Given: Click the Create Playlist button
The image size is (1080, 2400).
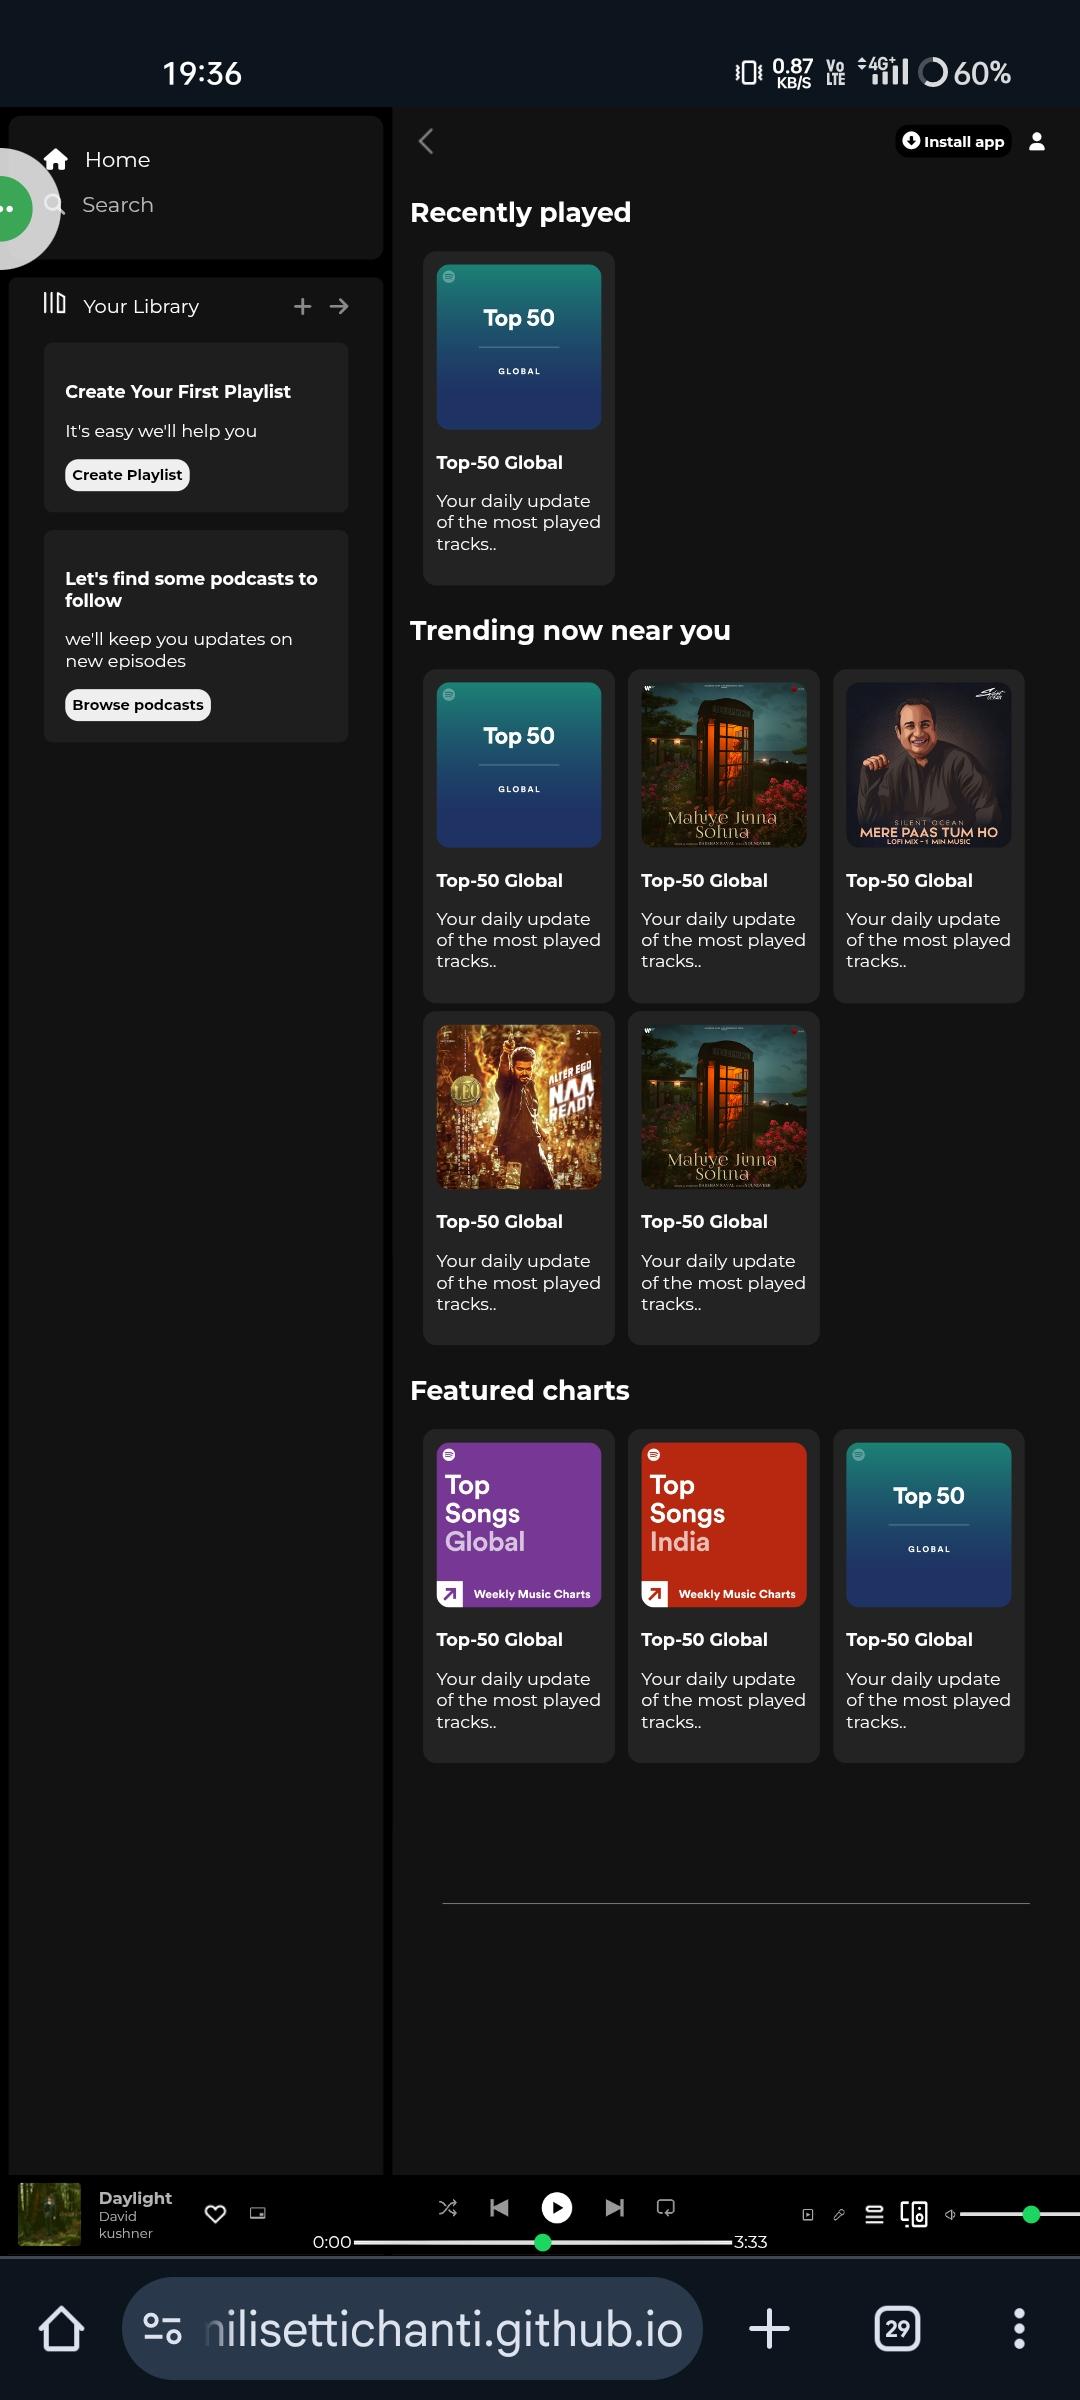Looking at the screenshot, I should tap(127, 475).
